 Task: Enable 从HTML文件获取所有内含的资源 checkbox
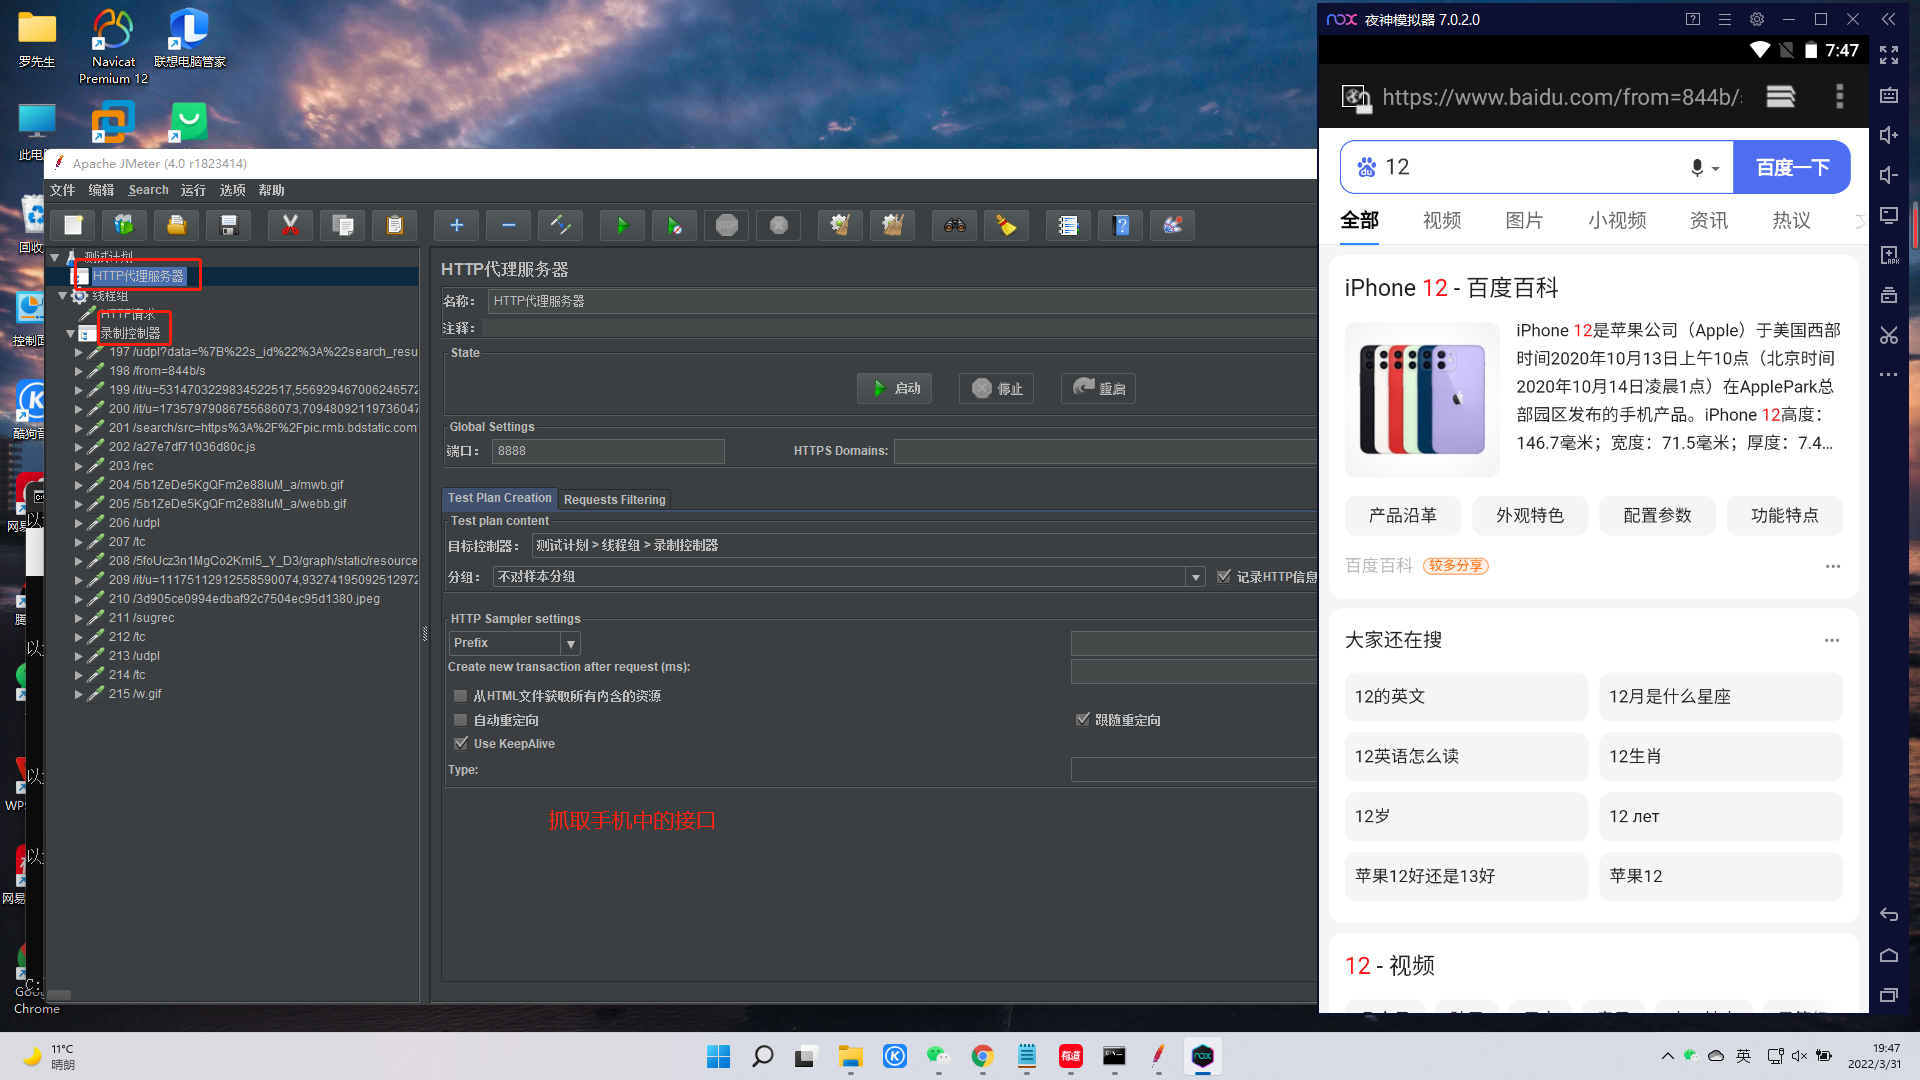click(461, 696)
